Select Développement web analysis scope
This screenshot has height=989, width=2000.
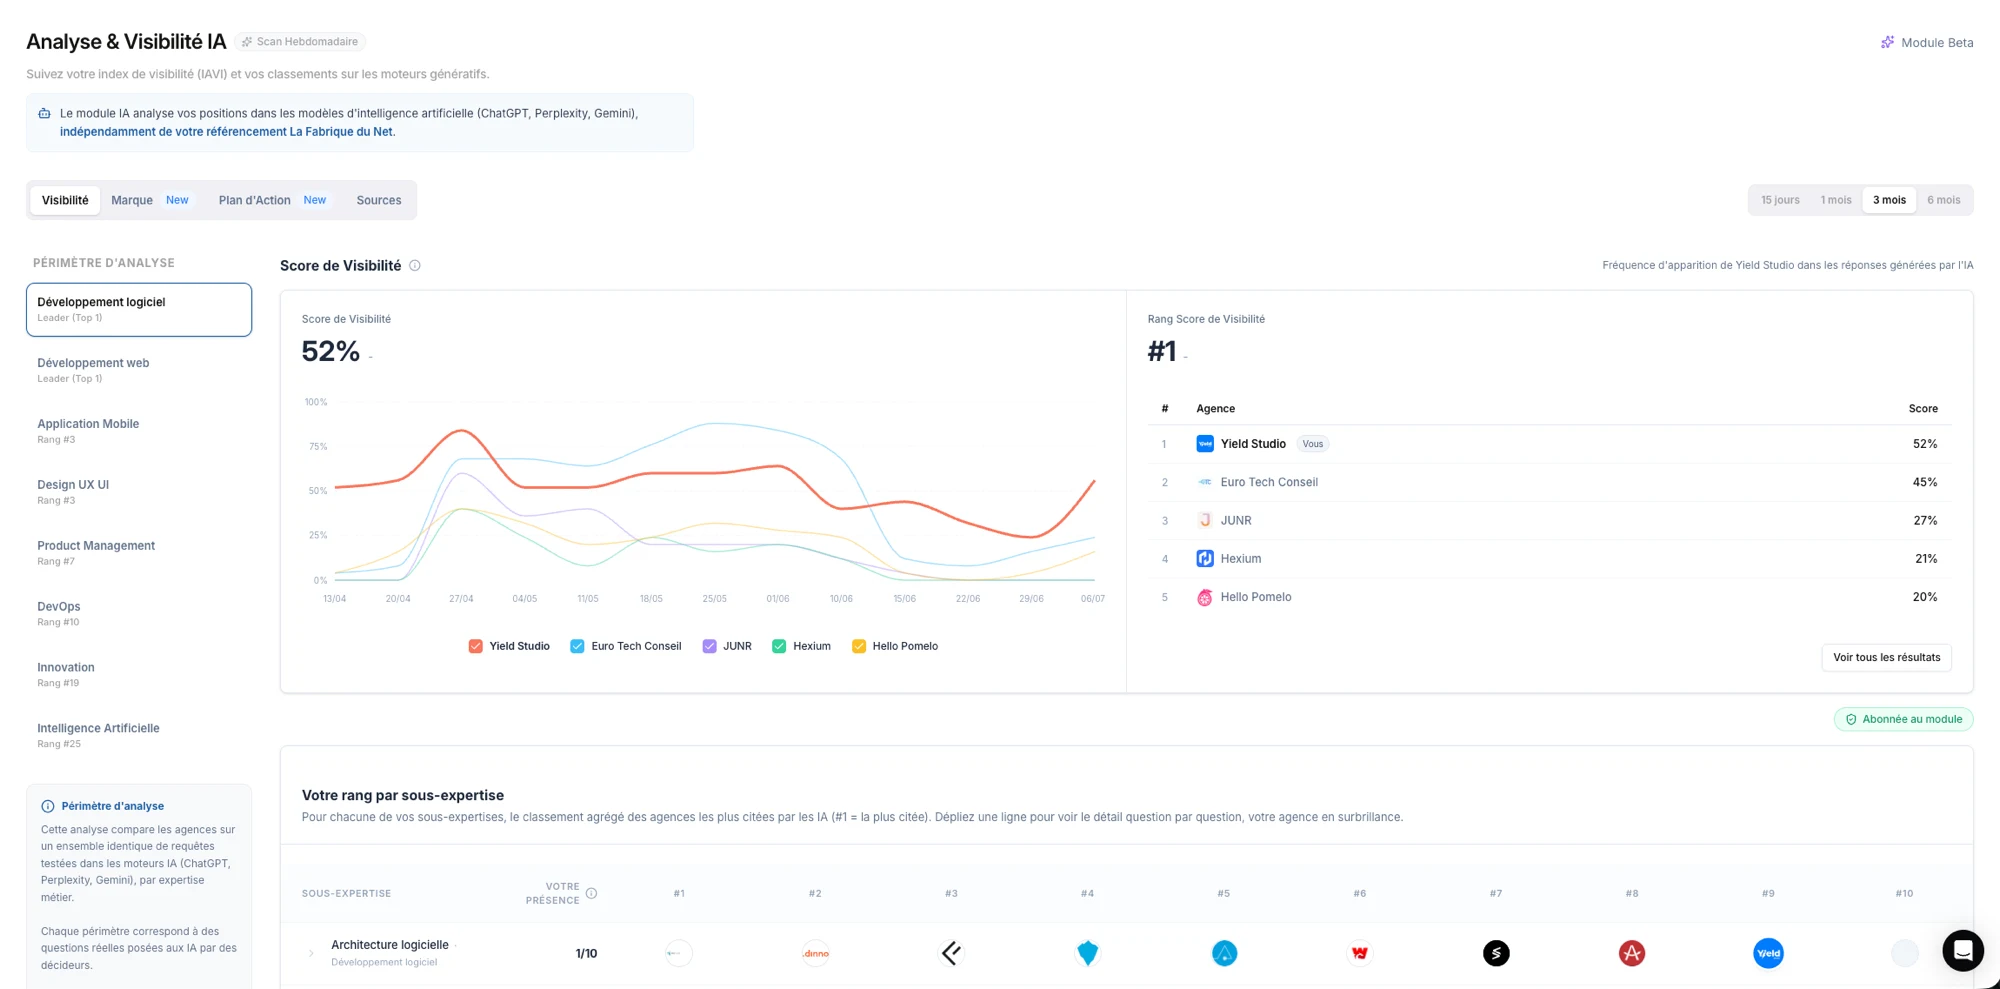point(139,370)
